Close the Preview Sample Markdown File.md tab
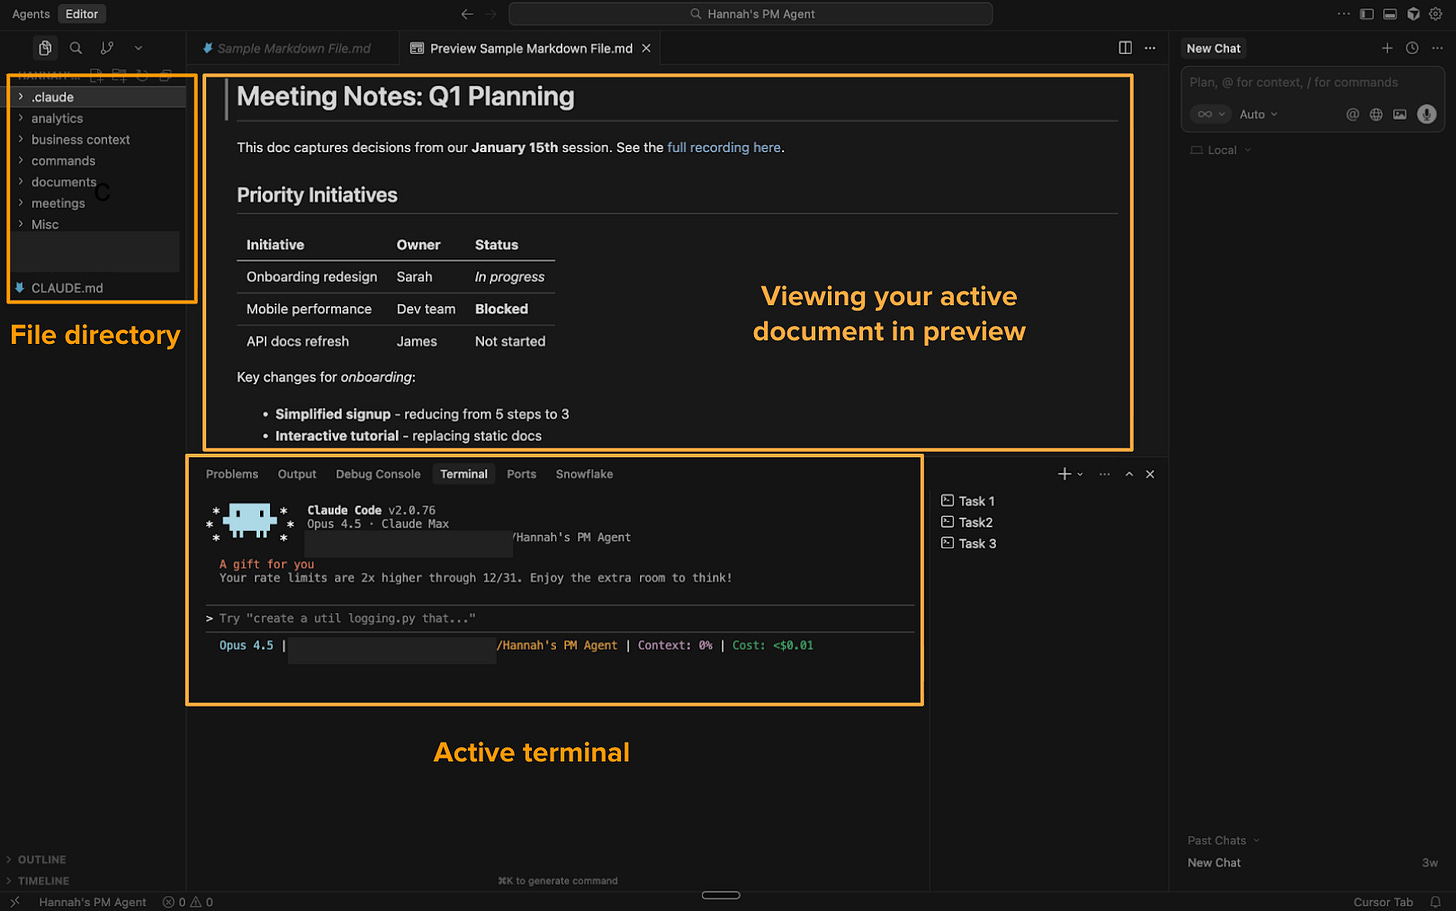The height and width of the screenshot is (911, 1456). point(646,48)
